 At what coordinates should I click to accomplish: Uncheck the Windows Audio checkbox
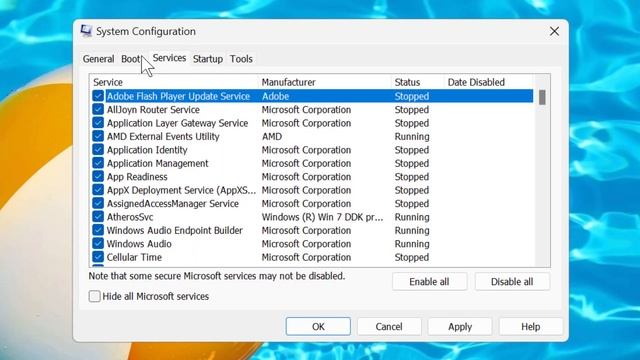tap(98, 244)
